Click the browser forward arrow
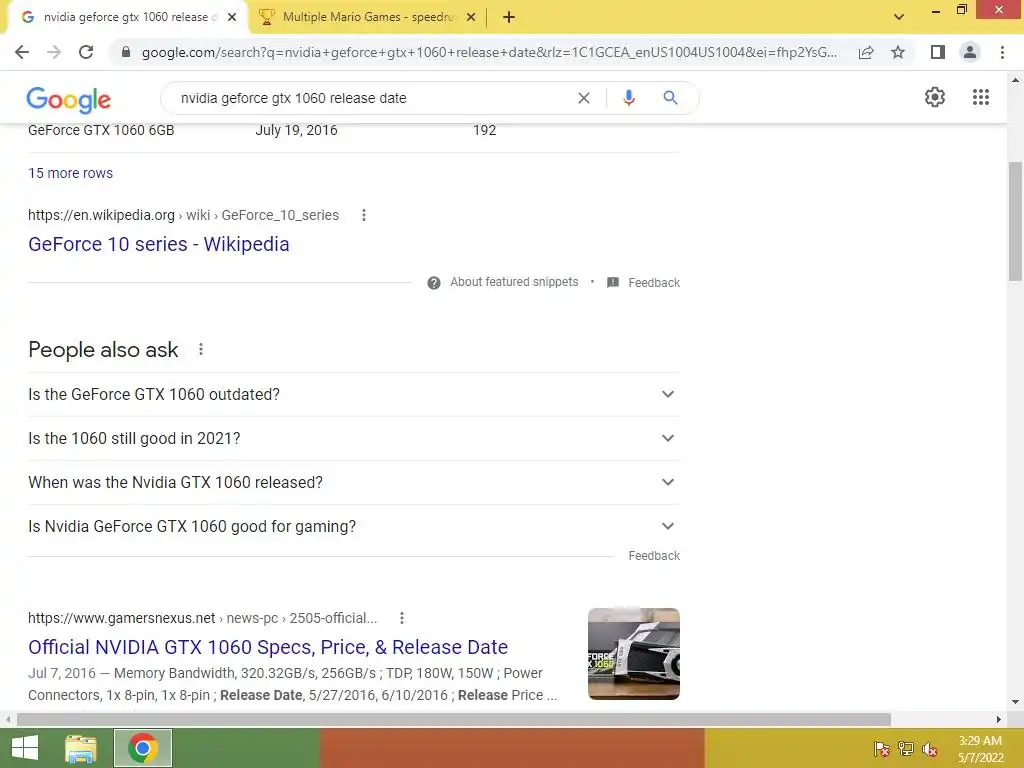This screenshot has width=1024, height=768. pyautogui.click(x=54, y=52)
